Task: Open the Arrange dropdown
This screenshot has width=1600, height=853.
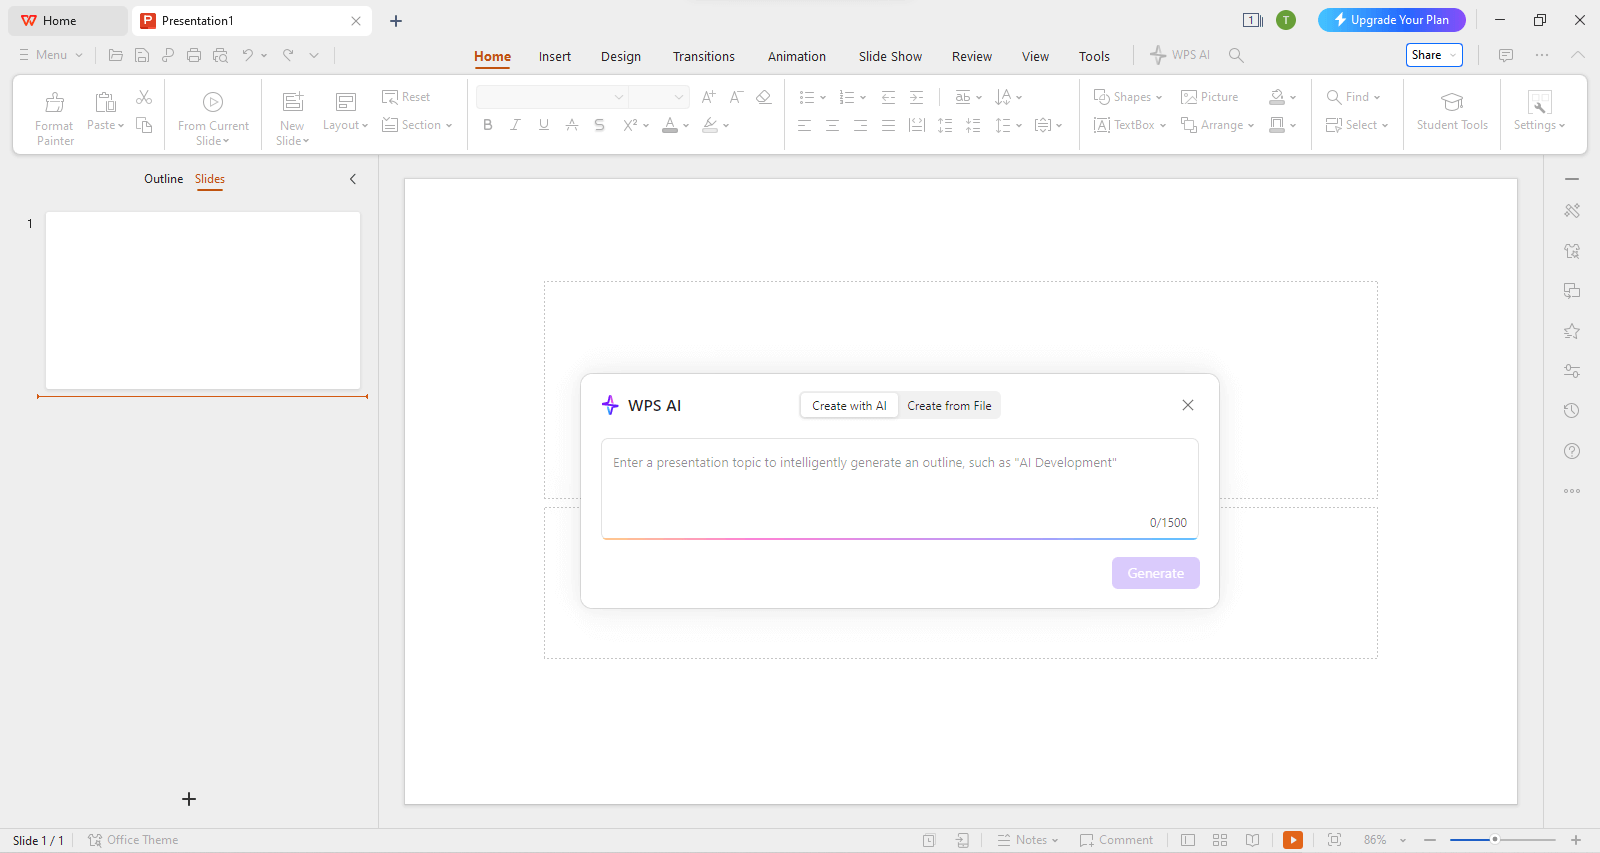Action: pyautogui.click(x=1218, y=125)
